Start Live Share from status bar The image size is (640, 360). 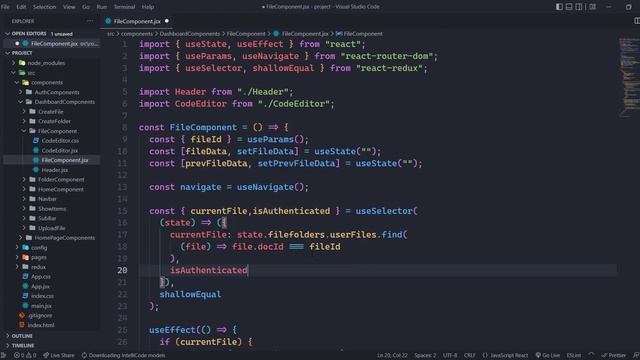point(59,355)
